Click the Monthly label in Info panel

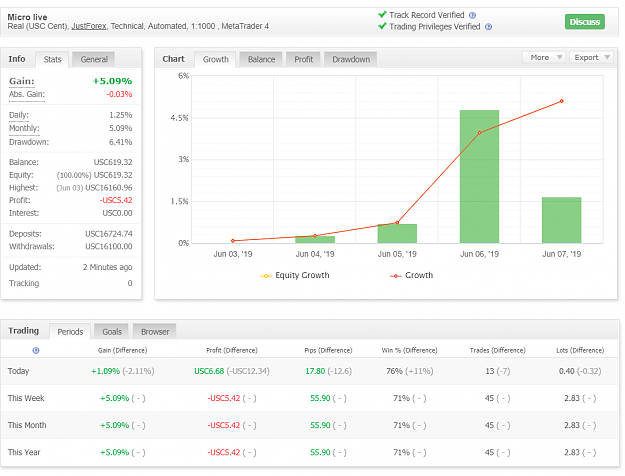24,128
